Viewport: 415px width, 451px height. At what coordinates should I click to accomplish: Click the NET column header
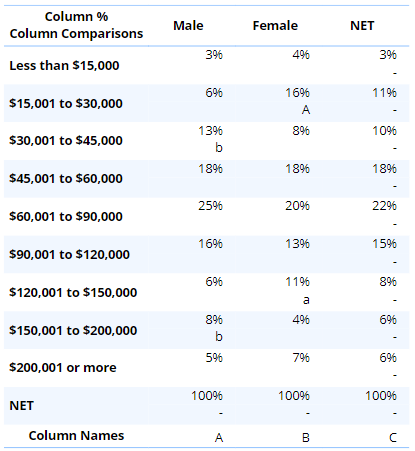362,26
